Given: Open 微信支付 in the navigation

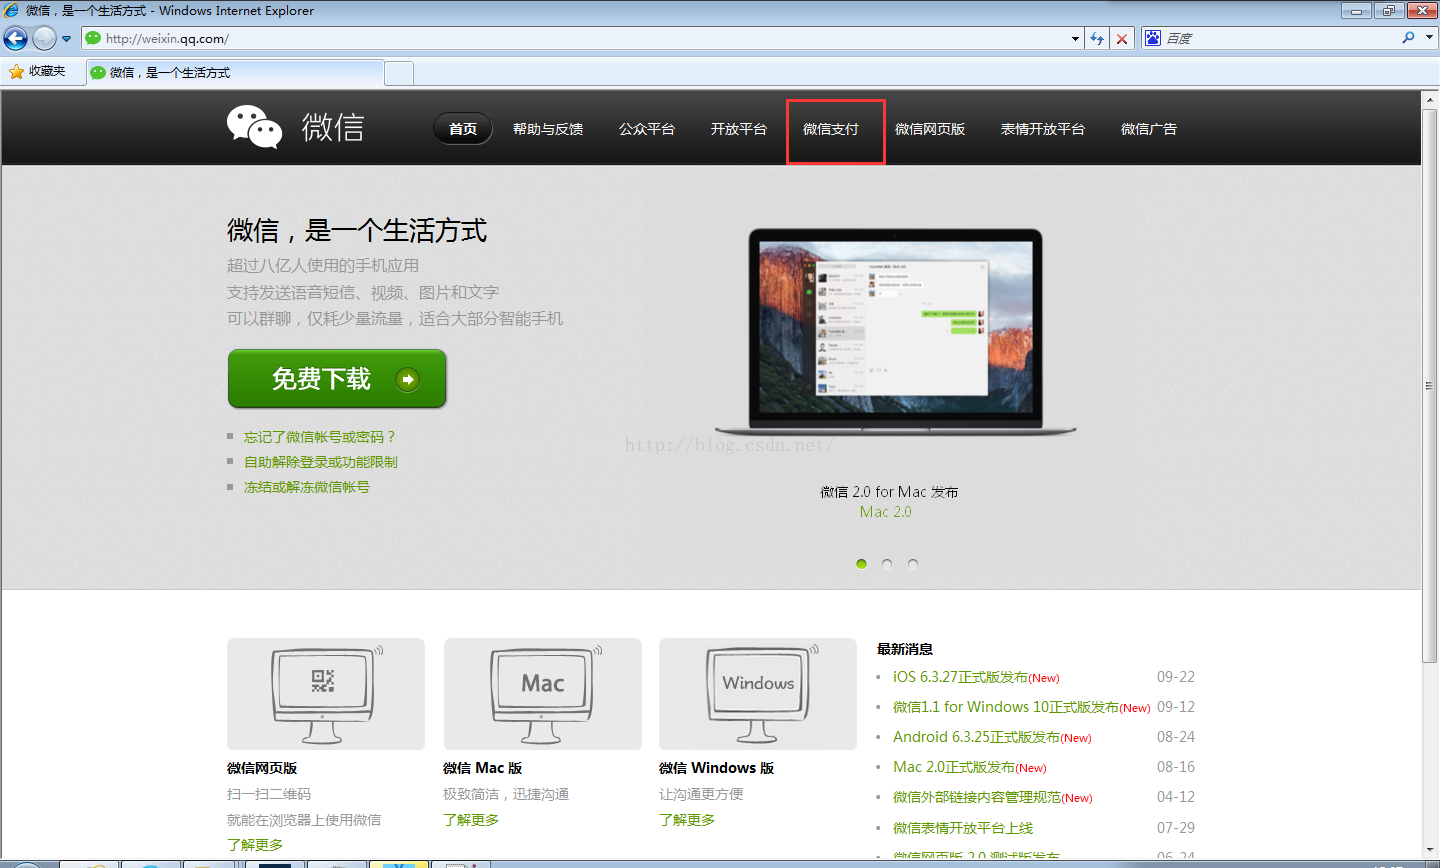Looking at the screenshot, I should tap(831, 129).
